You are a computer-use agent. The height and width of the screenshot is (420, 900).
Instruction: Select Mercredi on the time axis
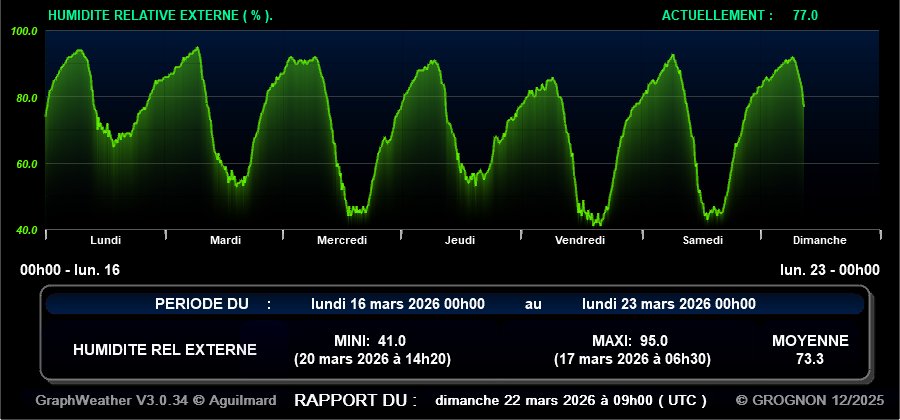(x=342, y=240)
